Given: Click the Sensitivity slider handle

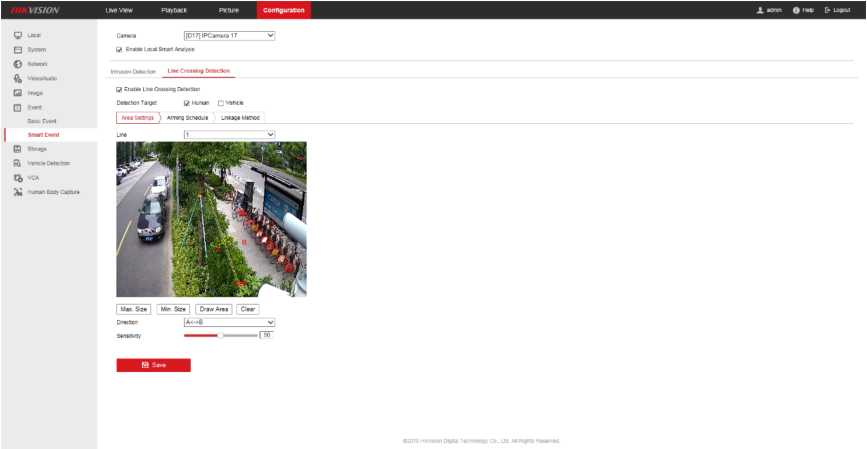Looking at the screenshot, I should 220,335.
